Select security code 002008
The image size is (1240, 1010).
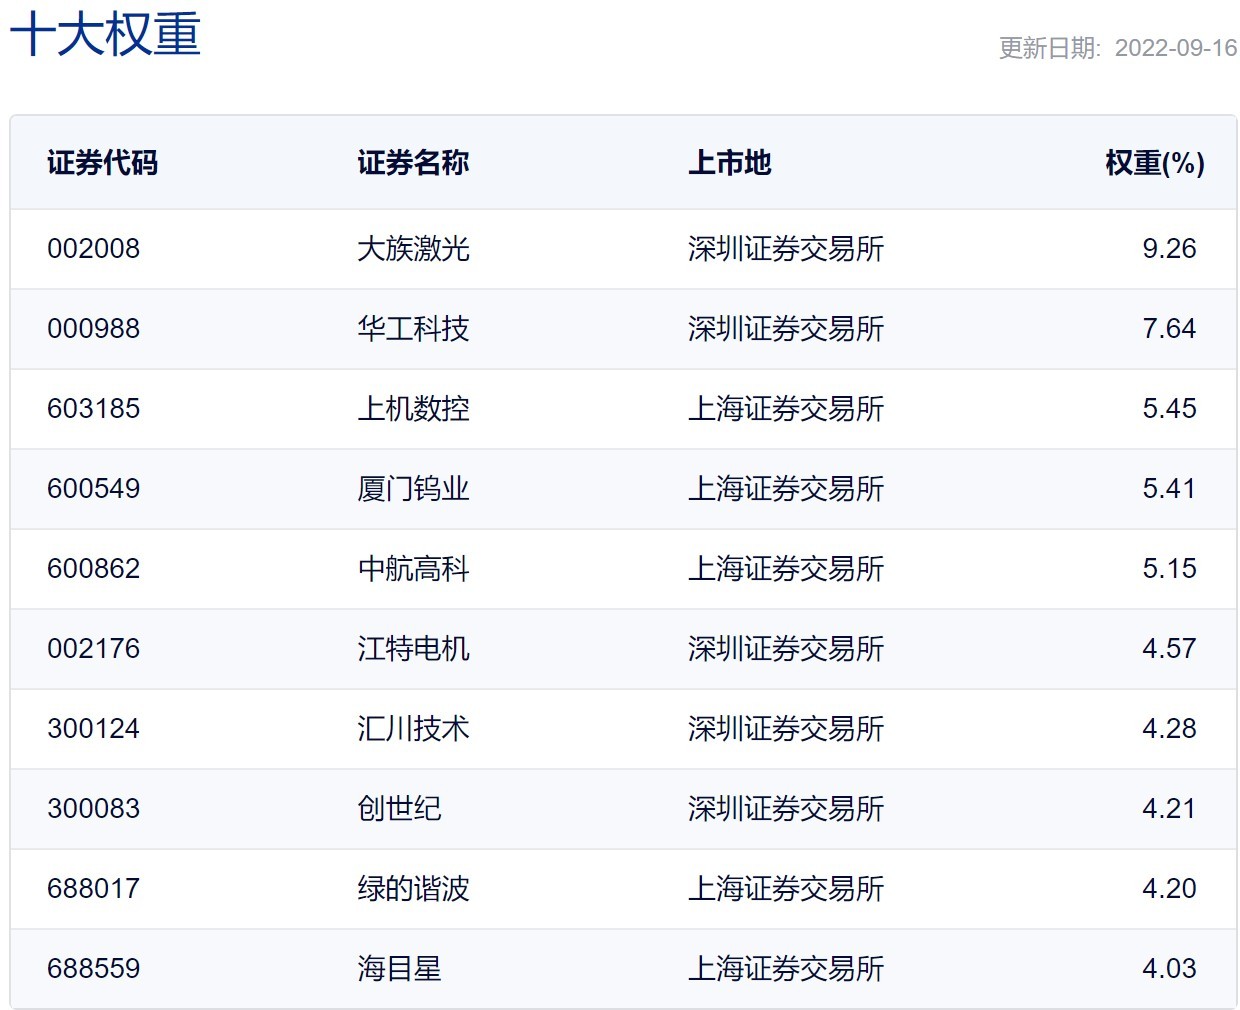pyautogui.click(x=93, y=249)
